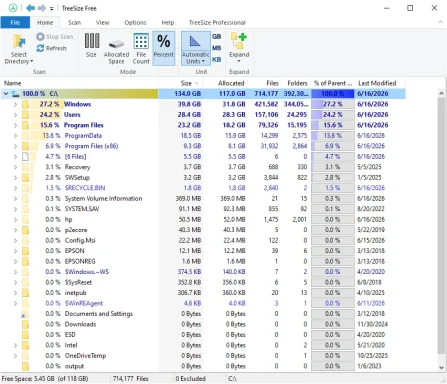Click the 24.2 % parent bar for Users

pyautogui.click(x=333, y=115)
